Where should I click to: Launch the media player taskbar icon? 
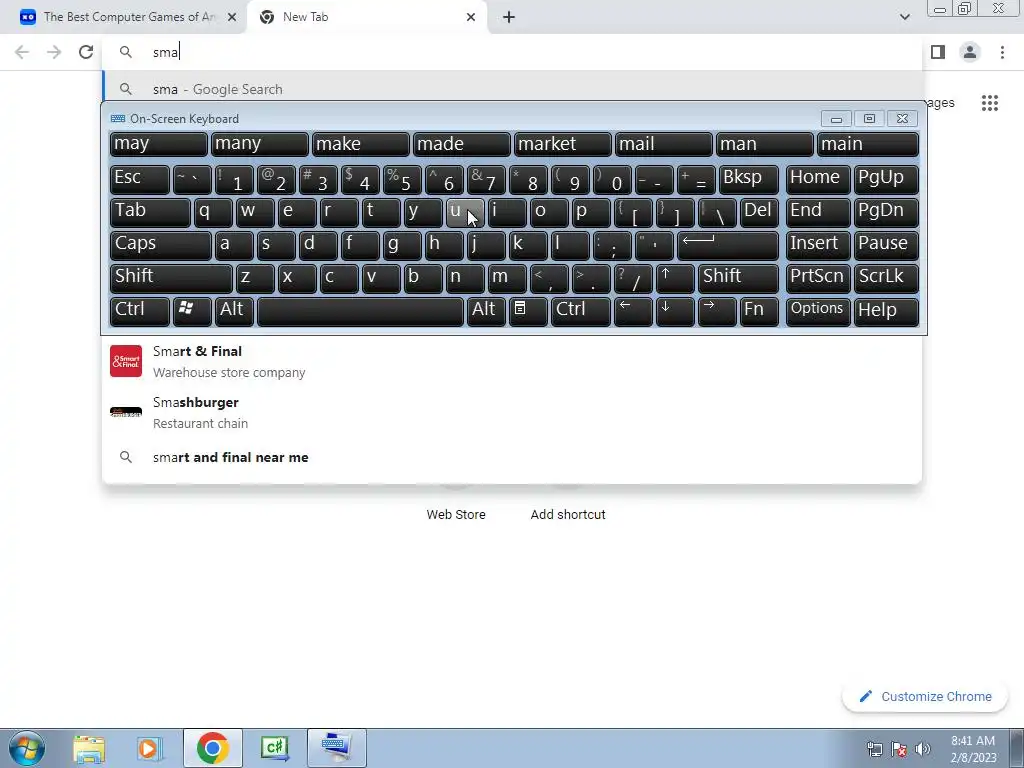(x=149, y=748)
